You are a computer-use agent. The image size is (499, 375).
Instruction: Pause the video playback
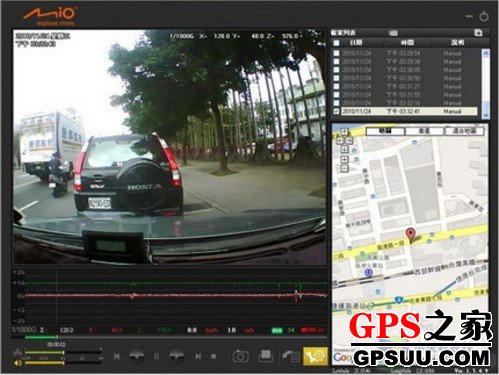point(157,356)
